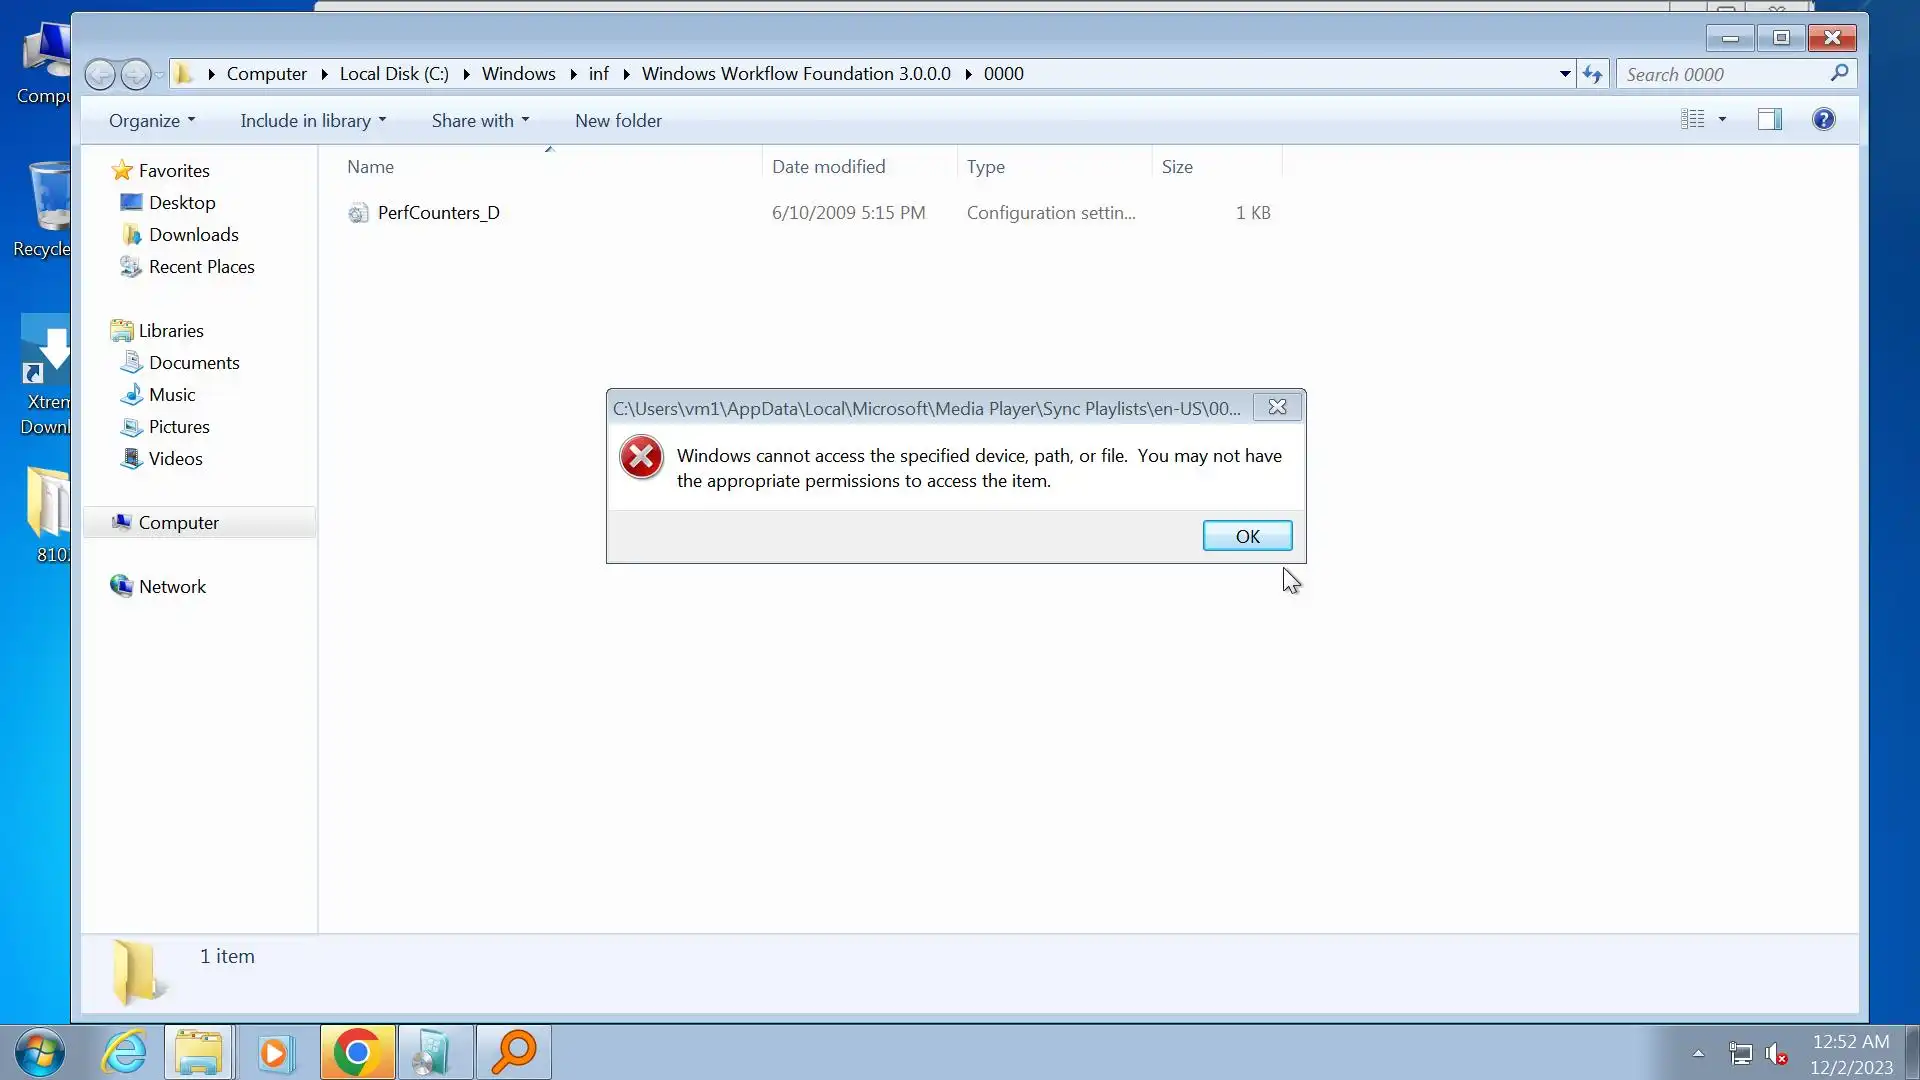The width and height of the screenshot is (1920, 1080).
Task: Select the PerfCounters_D file
Action: tap(438, 213)
